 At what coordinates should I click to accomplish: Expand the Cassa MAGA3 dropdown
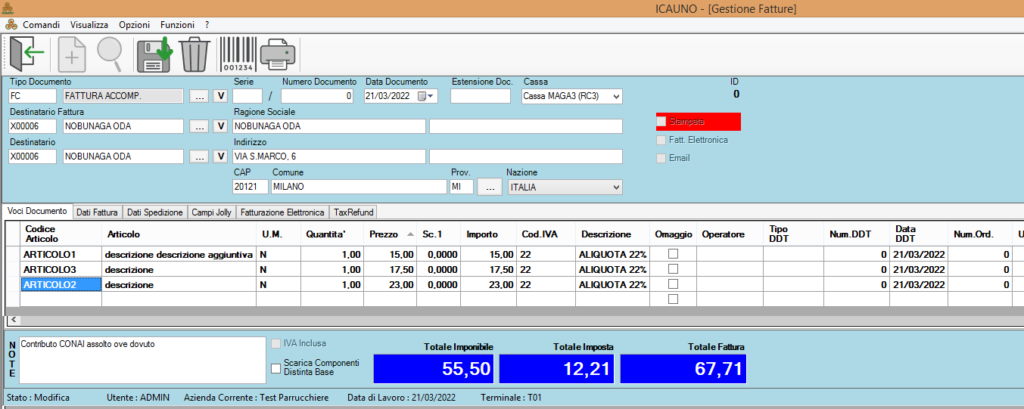pos(615,96)
